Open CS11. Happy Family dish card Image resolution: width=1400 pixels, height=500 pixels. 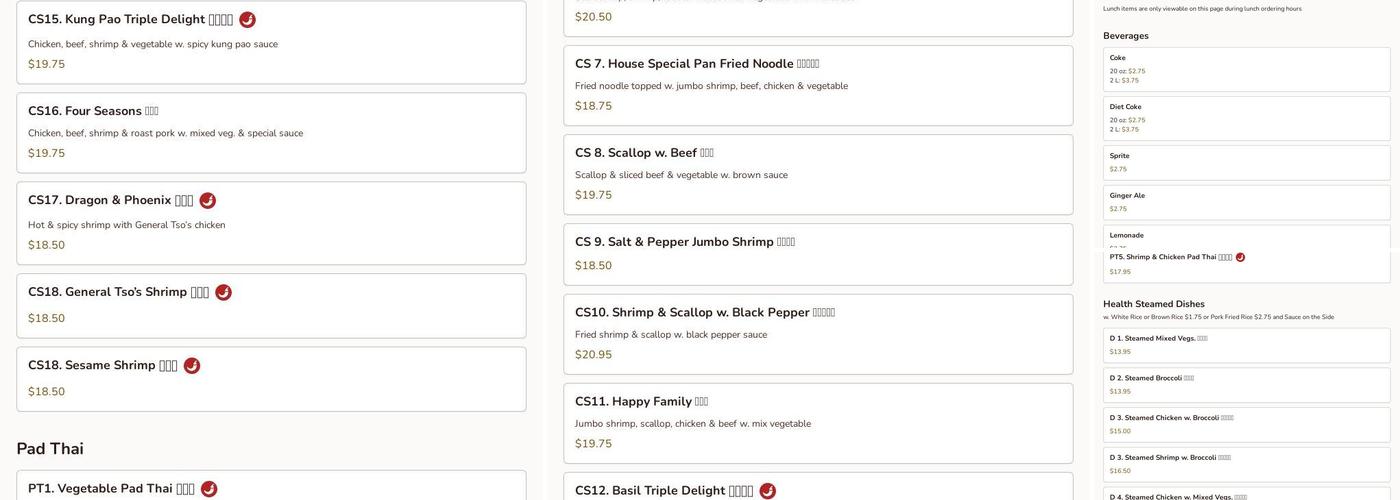click(x=817, y=423)
